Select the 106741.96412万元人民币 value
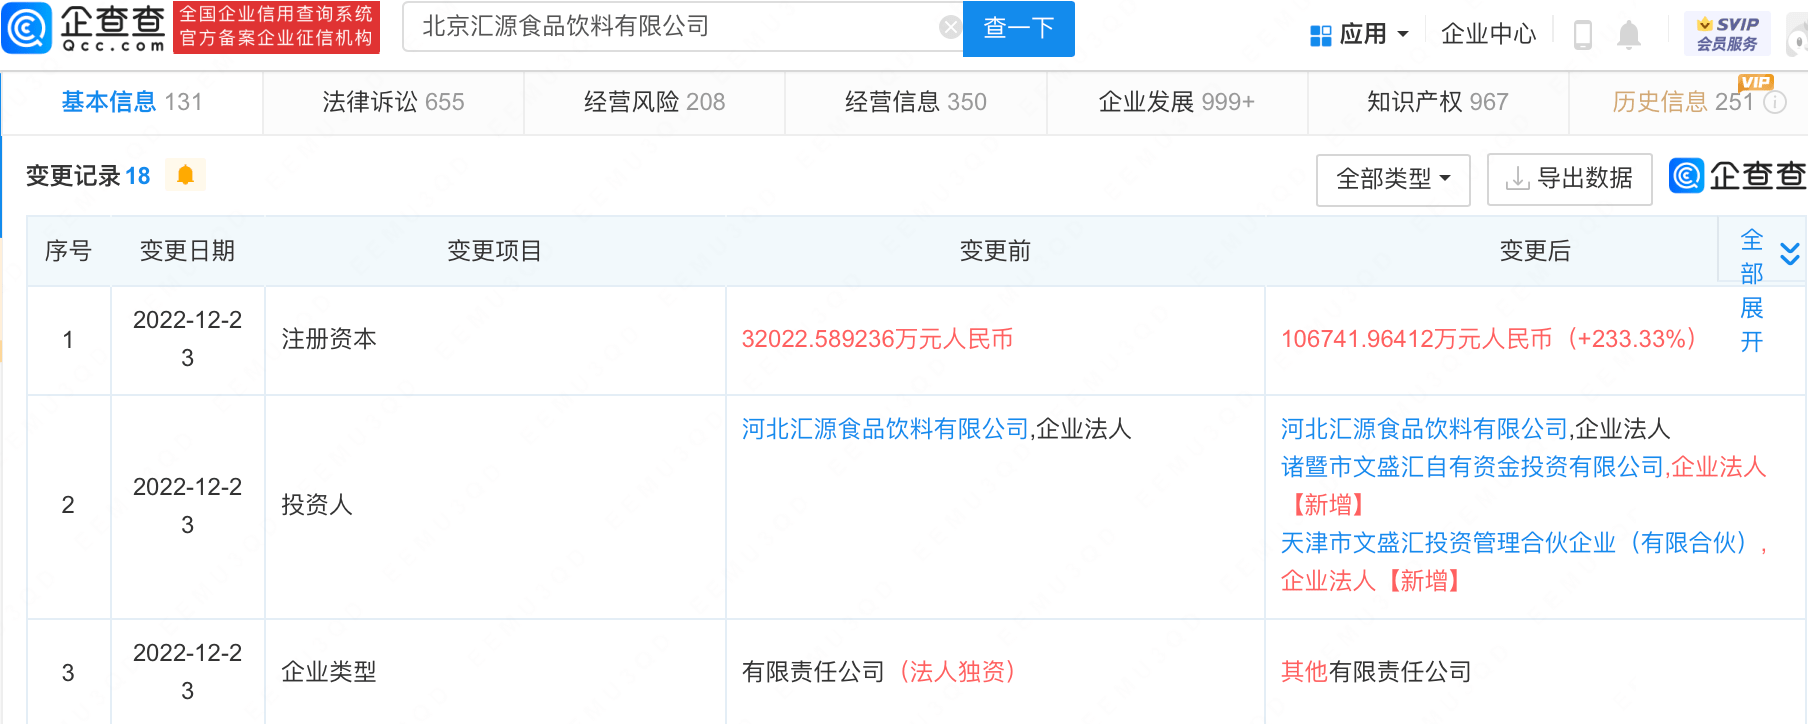Viewport: 1808px width, 724px height. point(1416,339)
